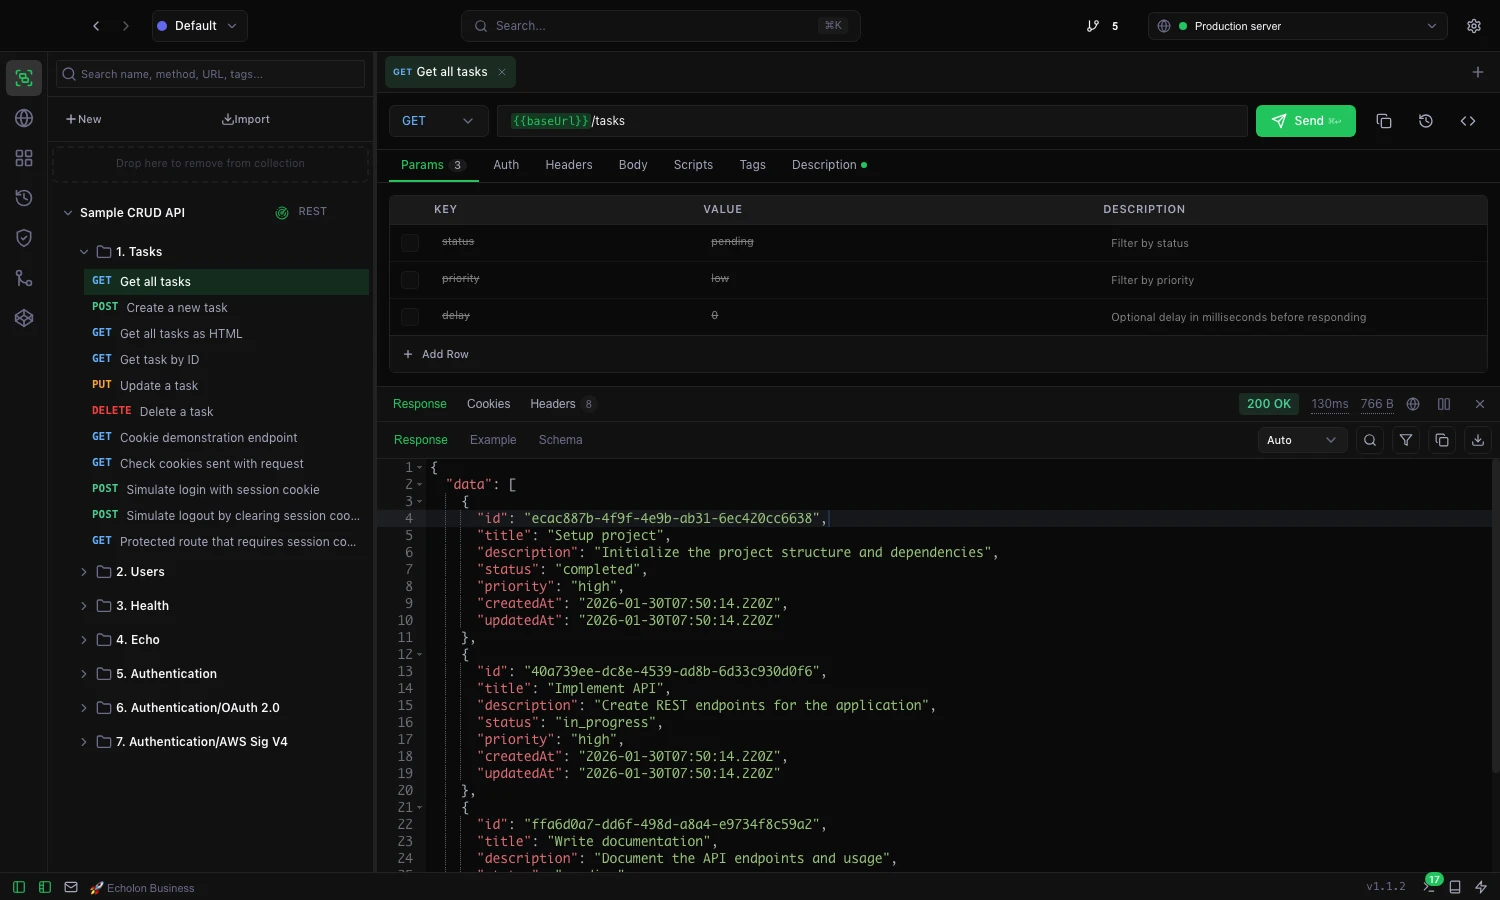Open the Security shield panel in sidebar
The height and width of the screenshot is (900, 1500).
coord(23,238)
